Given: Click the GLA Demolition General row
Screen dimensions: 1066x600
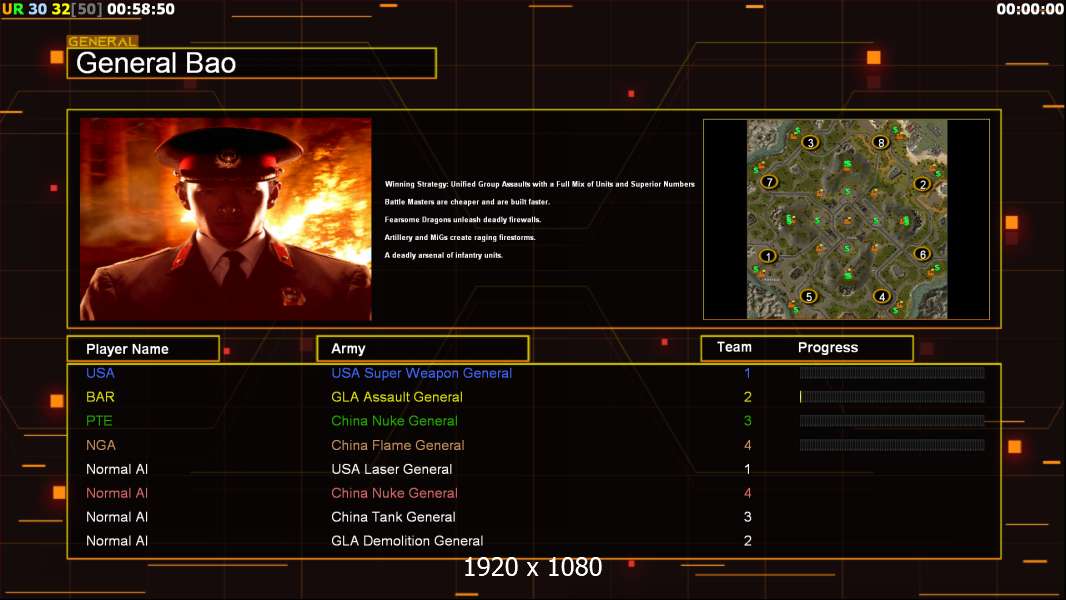Looking at the screenshot, I should tap(407, 541).
